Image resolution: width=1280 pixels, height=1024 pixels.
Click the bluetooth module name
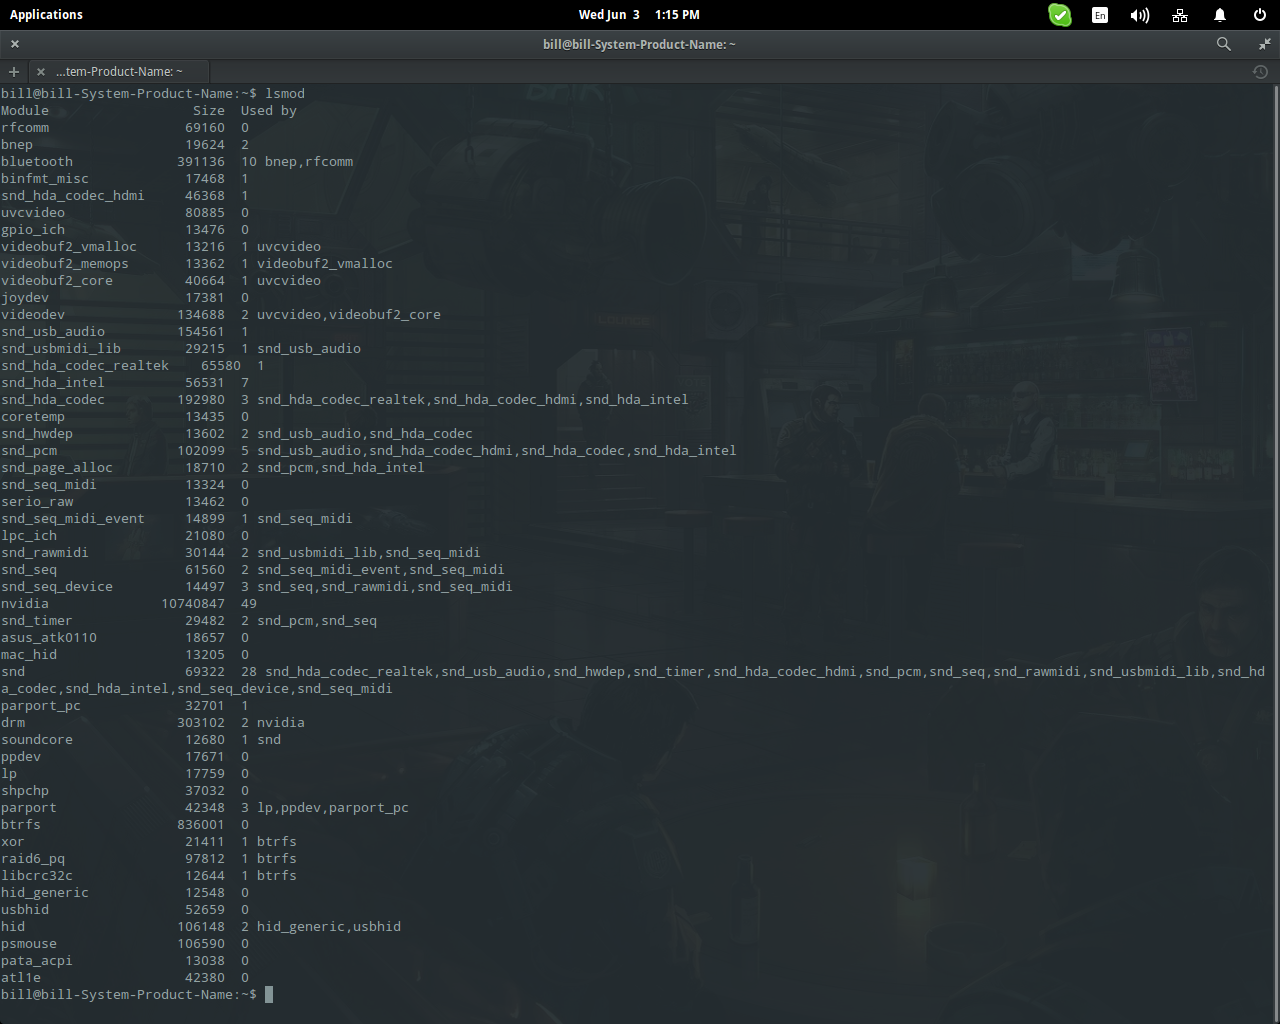(37, 162)
